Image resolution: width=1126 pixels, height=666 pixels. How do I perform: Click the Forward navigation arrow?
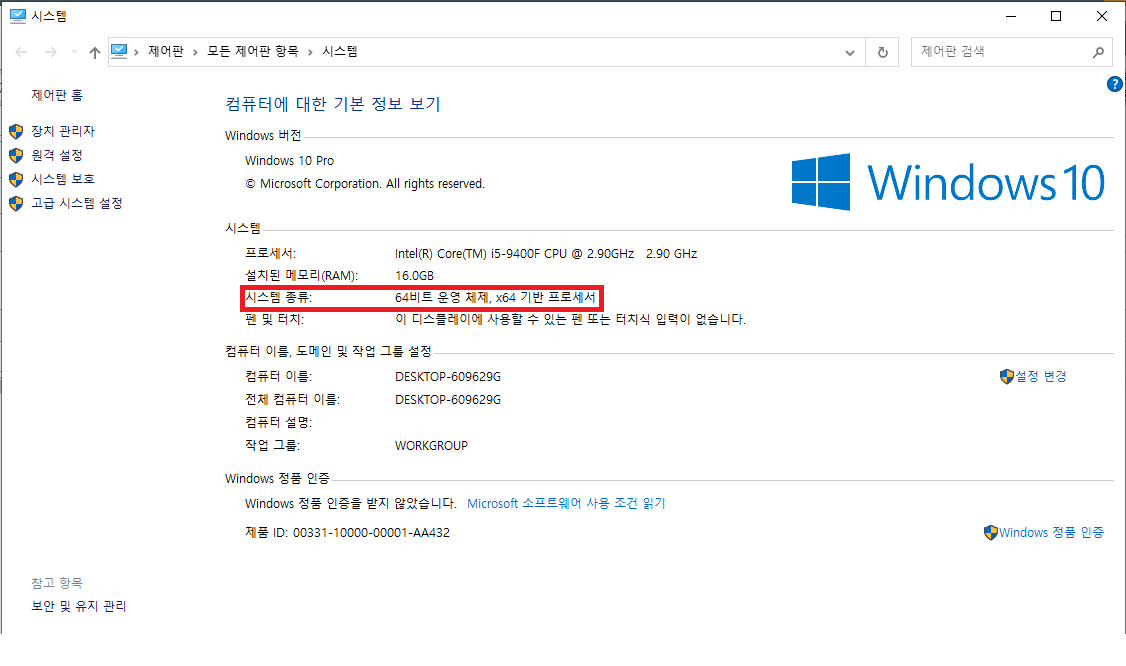(50, 52)
